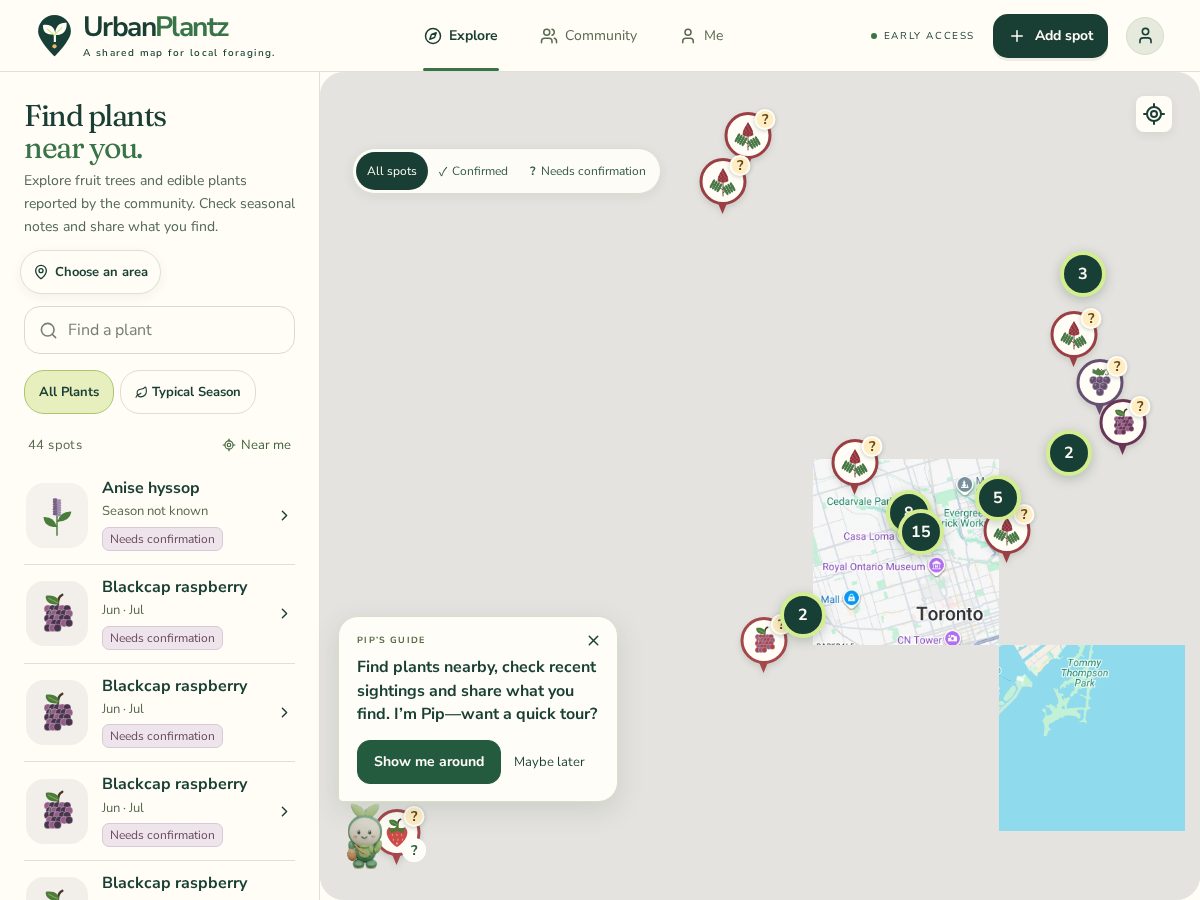Screen dimensions: 1200x900
Task: Open the Explore tab
Action: (461, 36)
